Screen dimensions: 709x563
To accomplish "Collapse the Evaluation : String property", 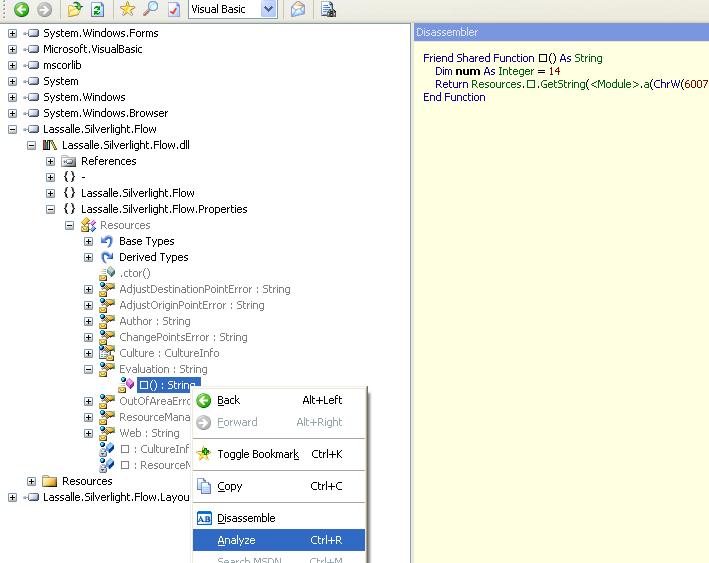I will (x=89, y=369).
